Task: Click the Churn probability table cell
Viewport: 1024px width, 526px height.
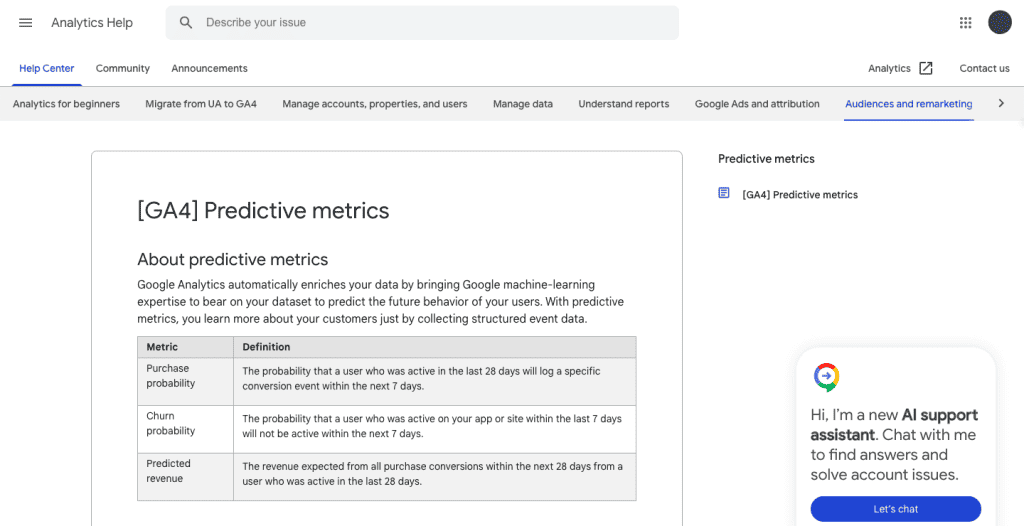Action: click(x=185, y=429)
